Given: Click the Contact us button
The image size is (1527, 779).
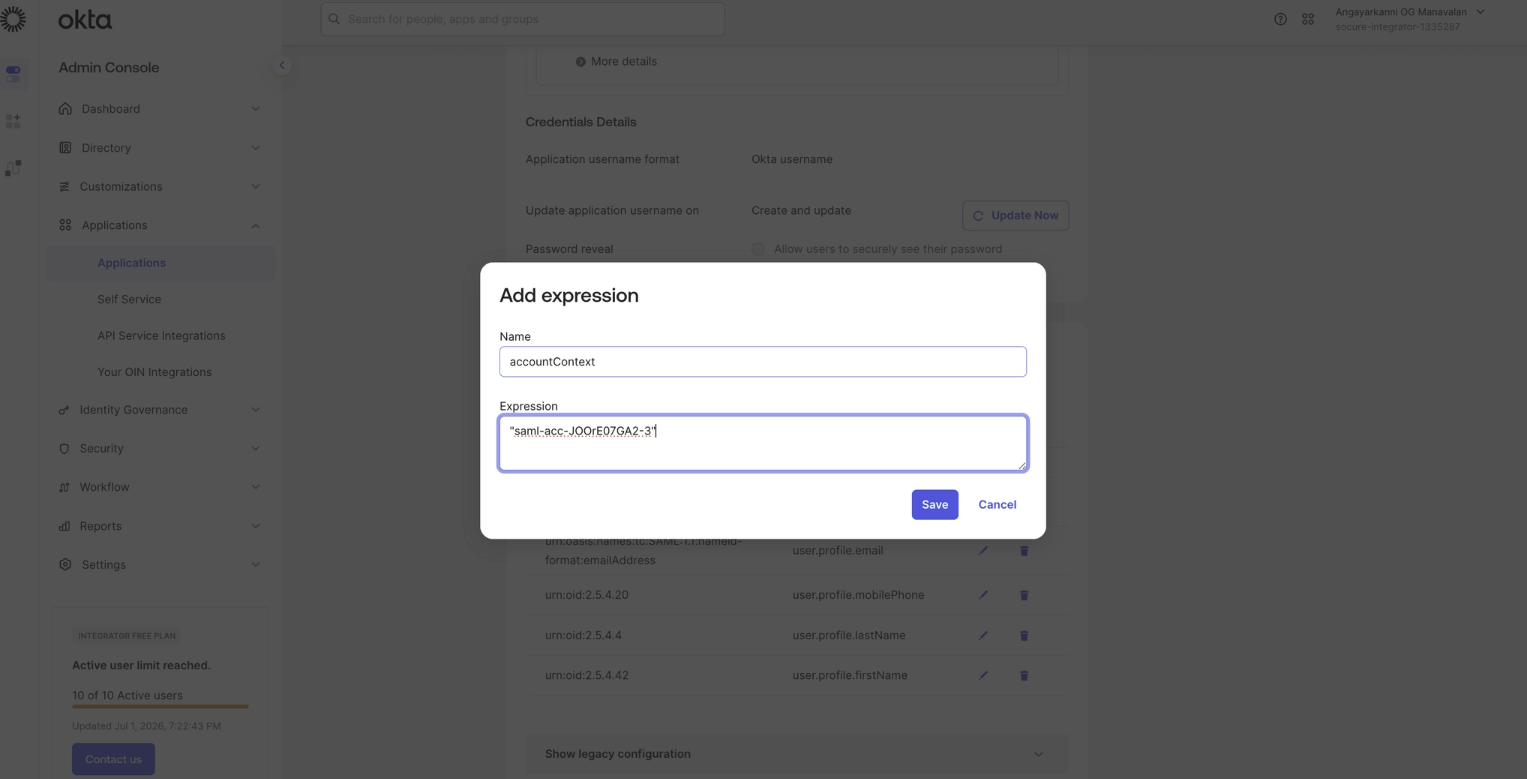Looking at the screenshot, I should point(113,759).
